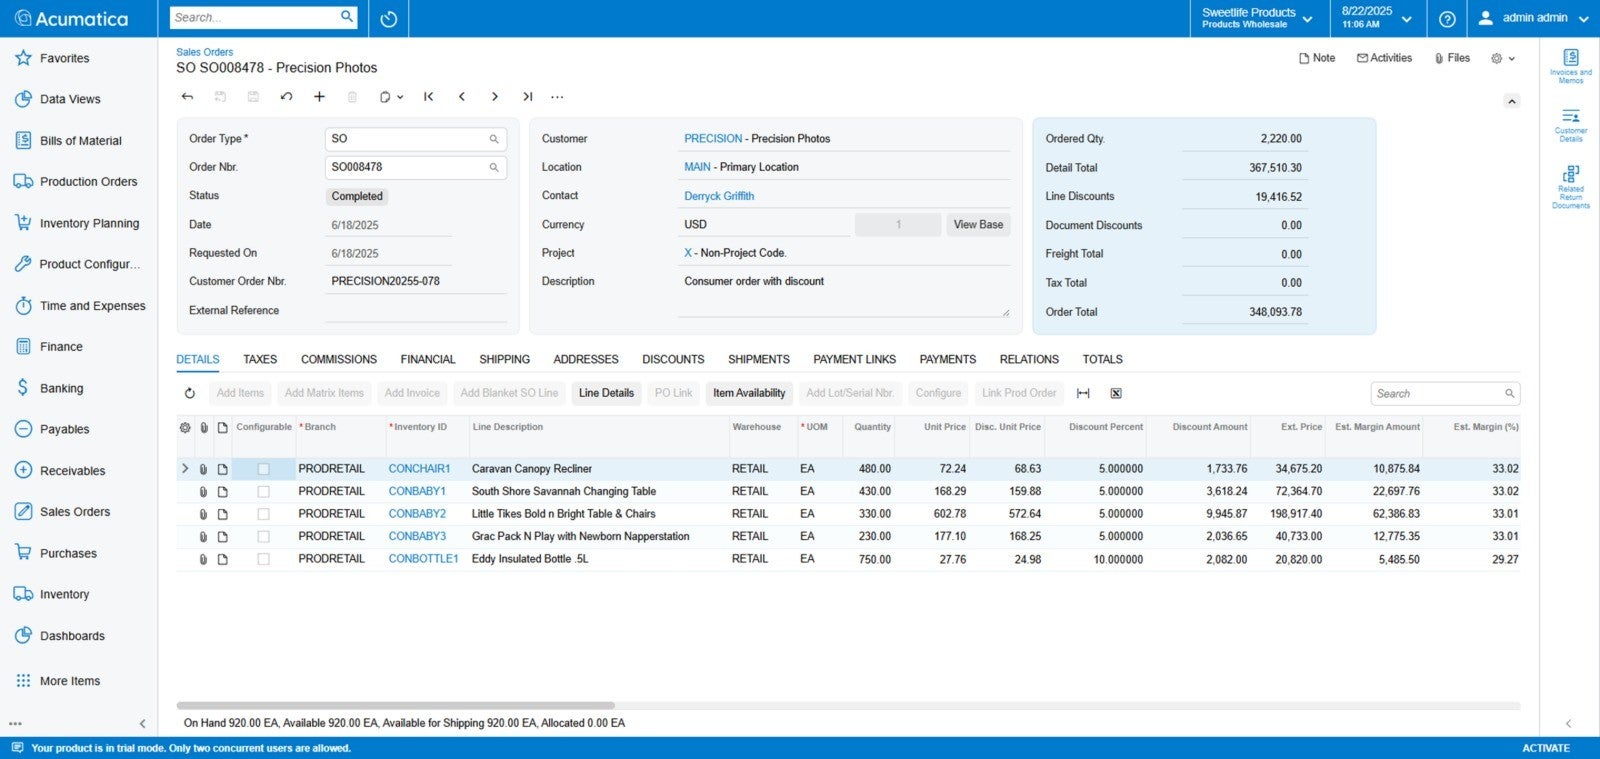Viewport: 1600px width, 759px height.
Task: Open Related Return Documents side panel
Action: [x=1571, y=187]
